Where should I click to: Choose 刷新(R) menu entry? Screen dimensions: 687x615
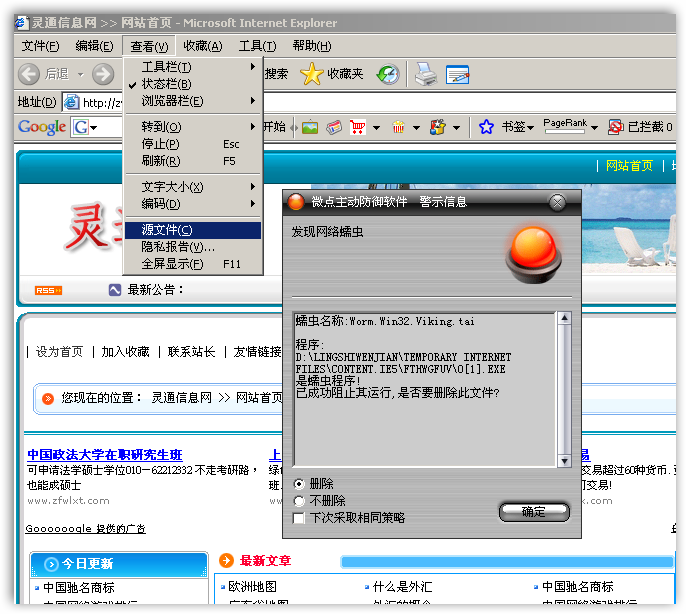tap(193, 161)
